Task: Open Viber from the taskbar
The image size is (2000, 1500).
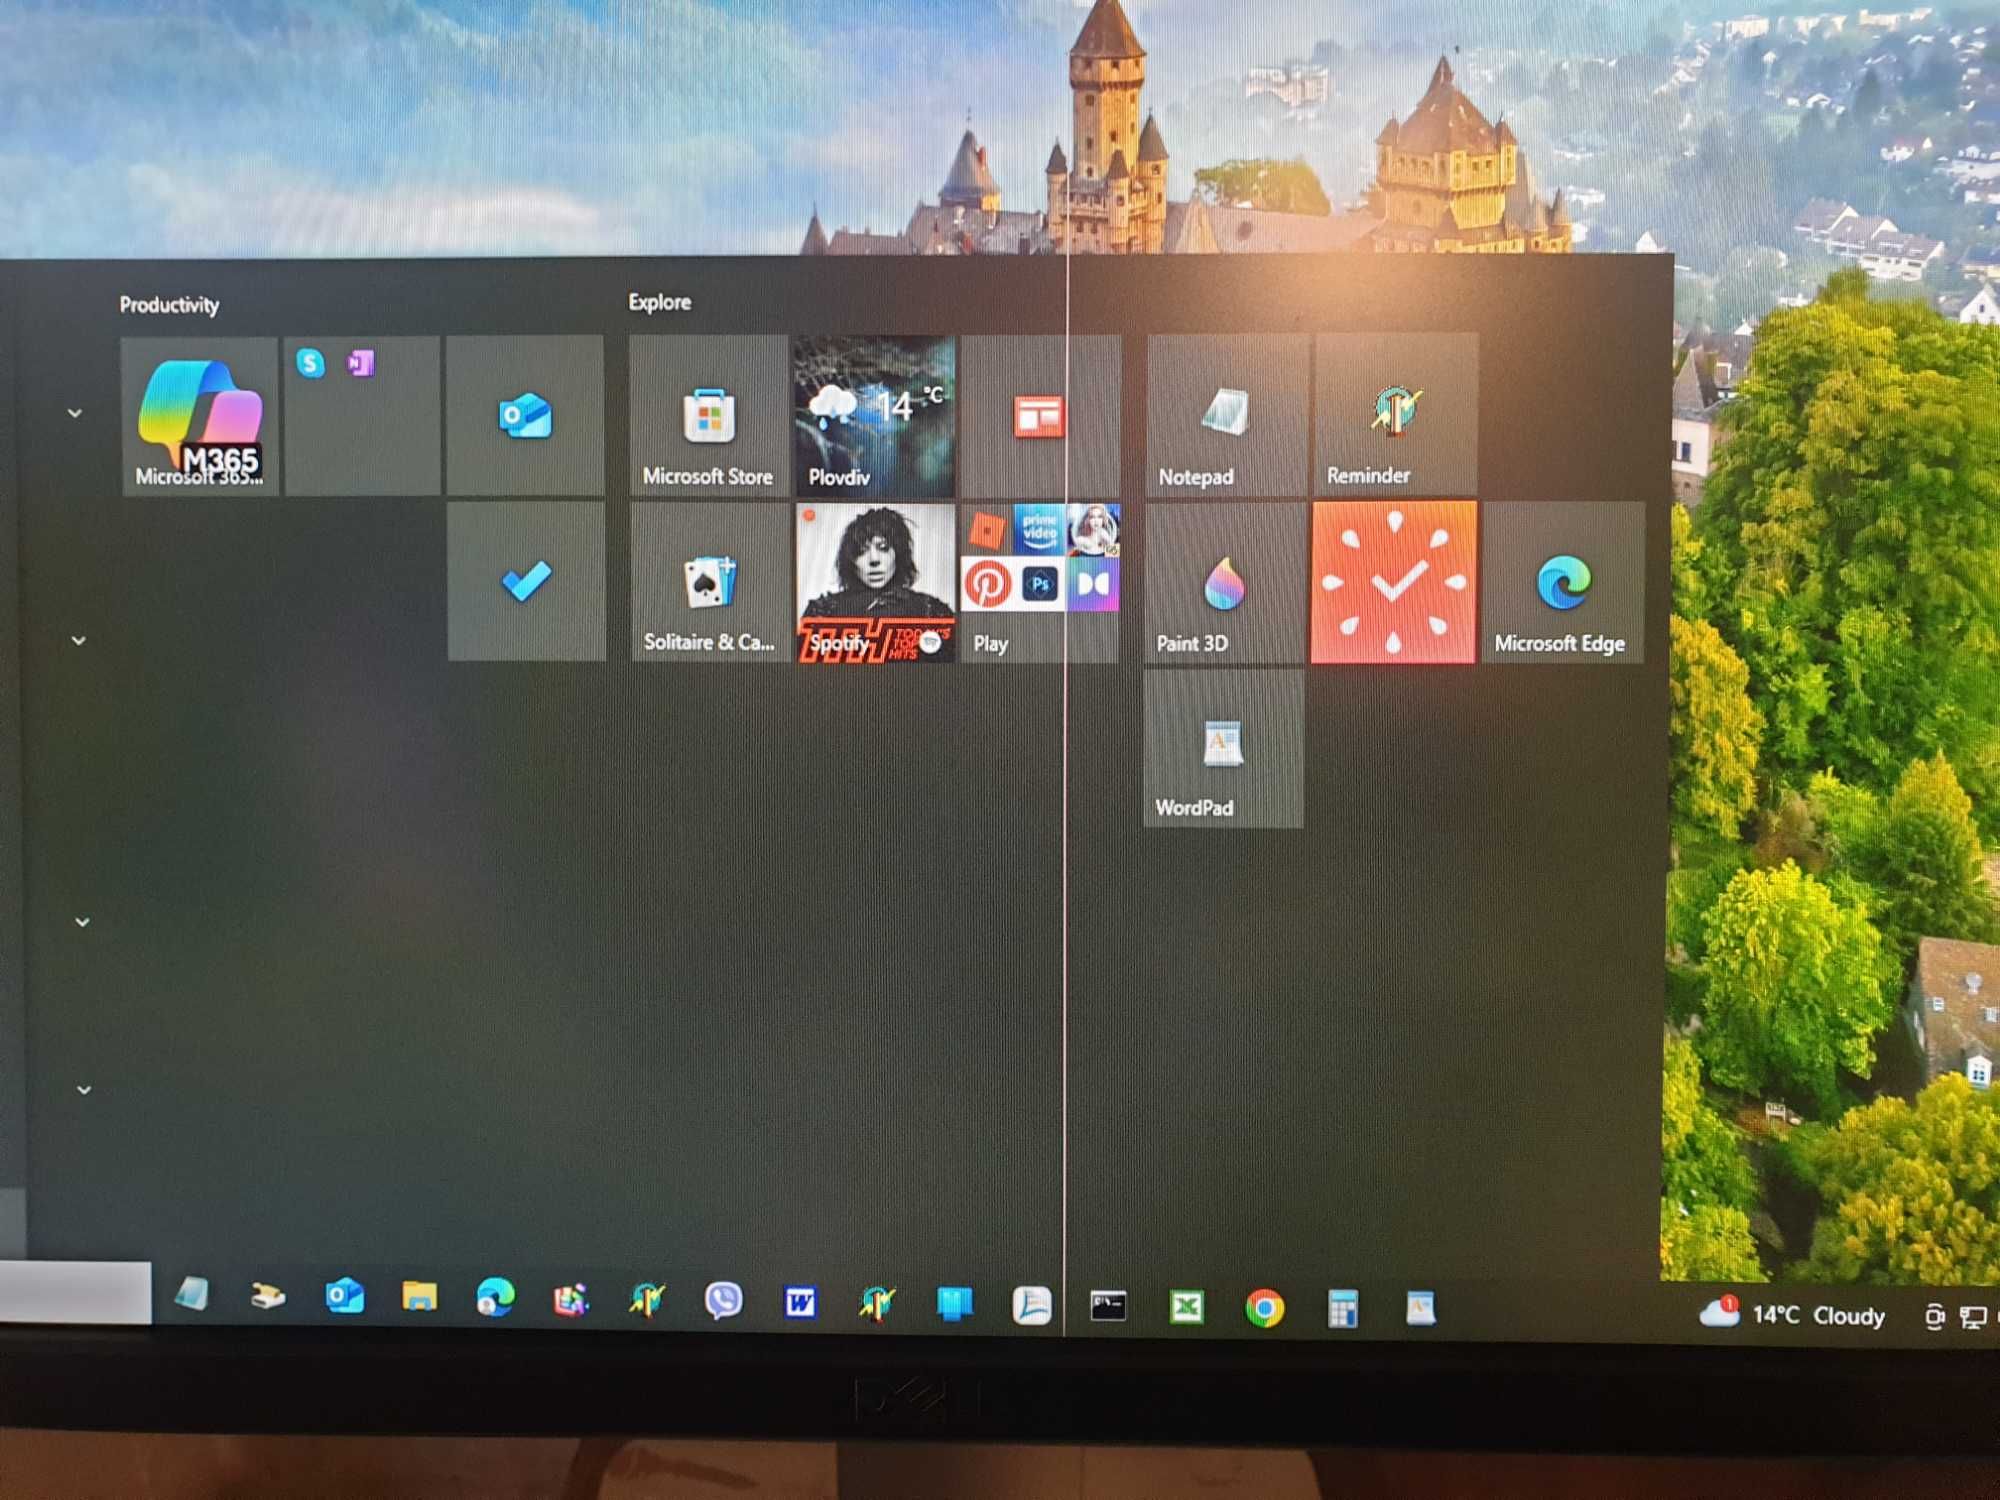Action: coord(723,1301)
